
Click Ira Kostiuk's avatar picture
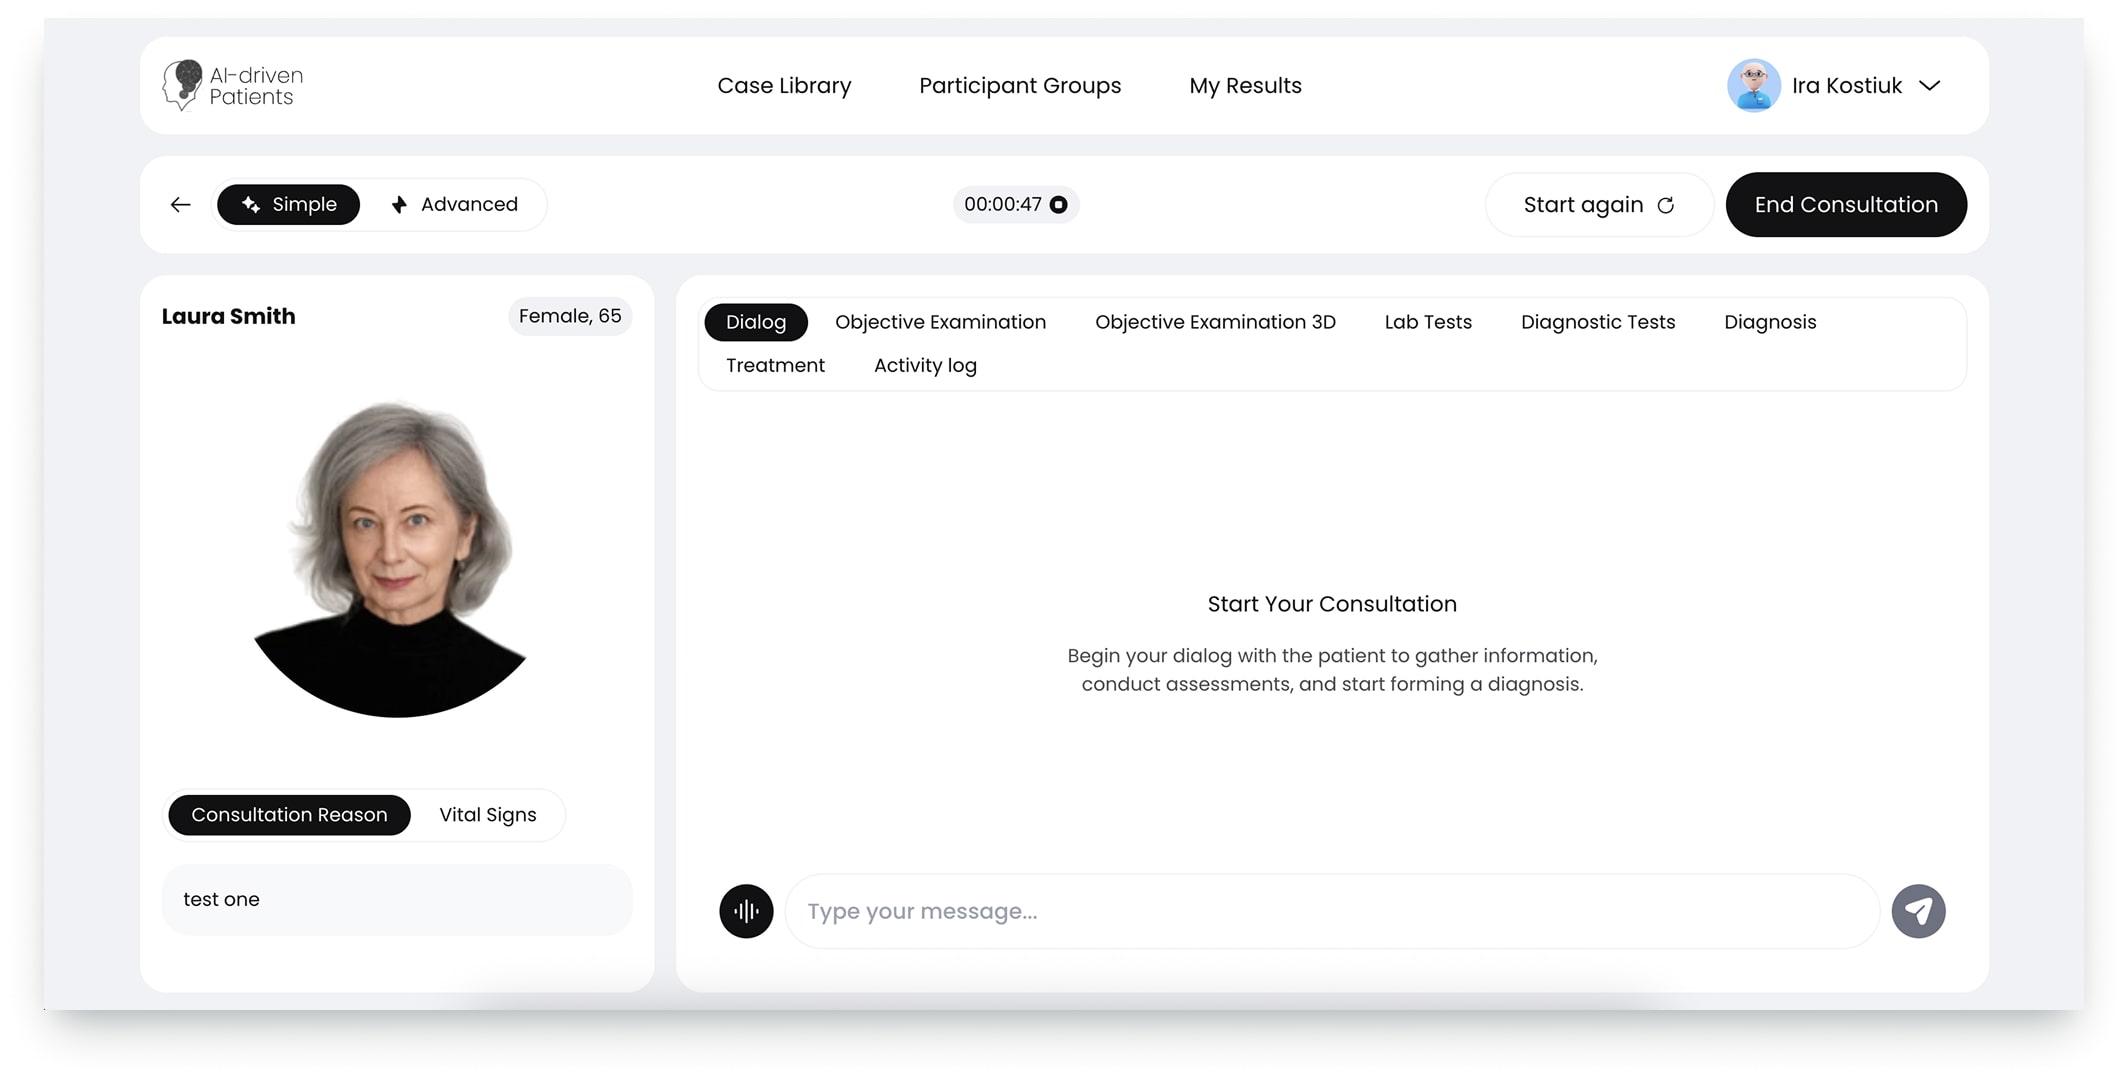pyautogui.click(x=1753, y=86)
